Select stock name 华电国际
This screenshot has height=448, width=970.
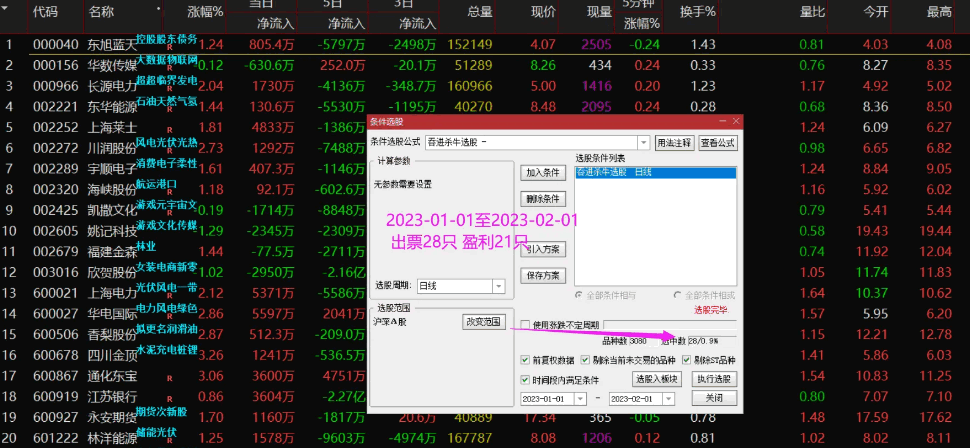tap(113, 314)
